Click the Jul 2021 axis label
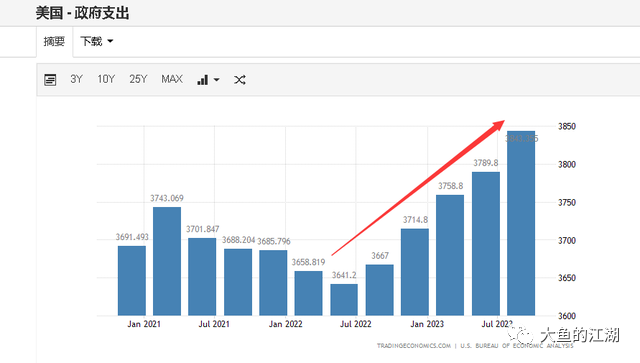This screenshot has width=640, height=363. pyautogui.click(x=214, y=324)
